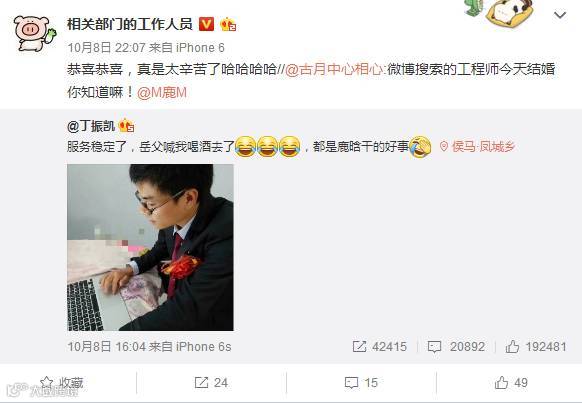Click the membership crown badge beside poster name
582x403 pixels.
coord(228,24)
